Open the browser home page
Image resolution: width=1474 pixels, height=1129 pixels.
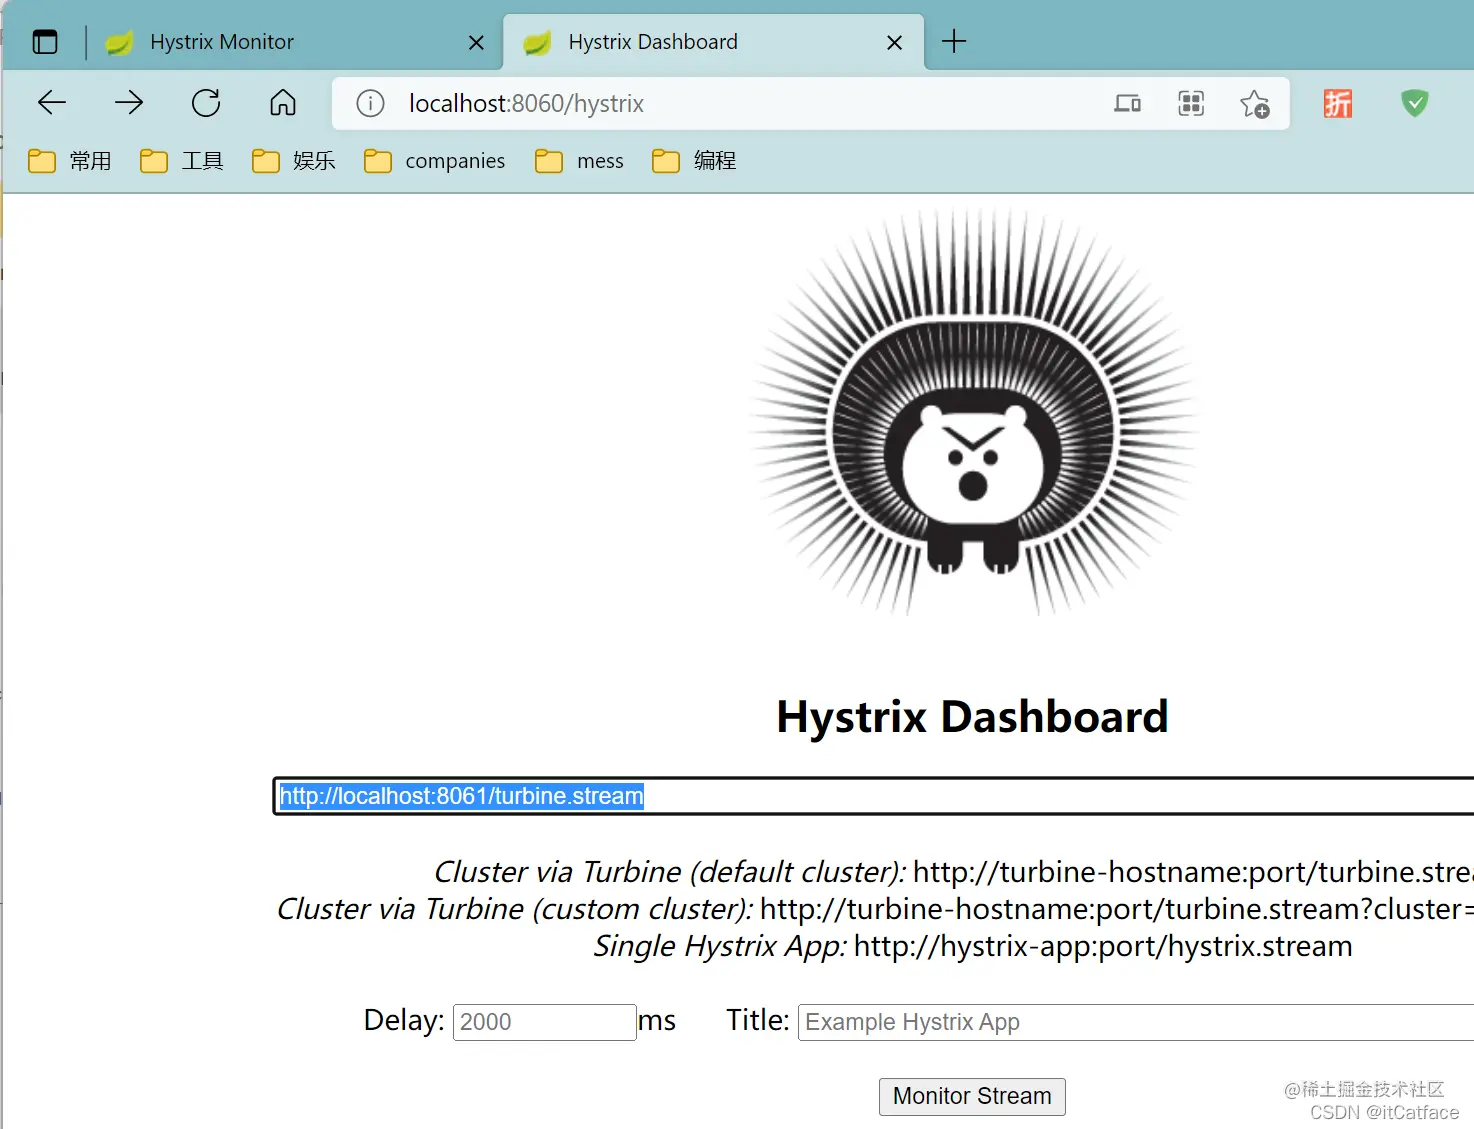pos(283,103)
